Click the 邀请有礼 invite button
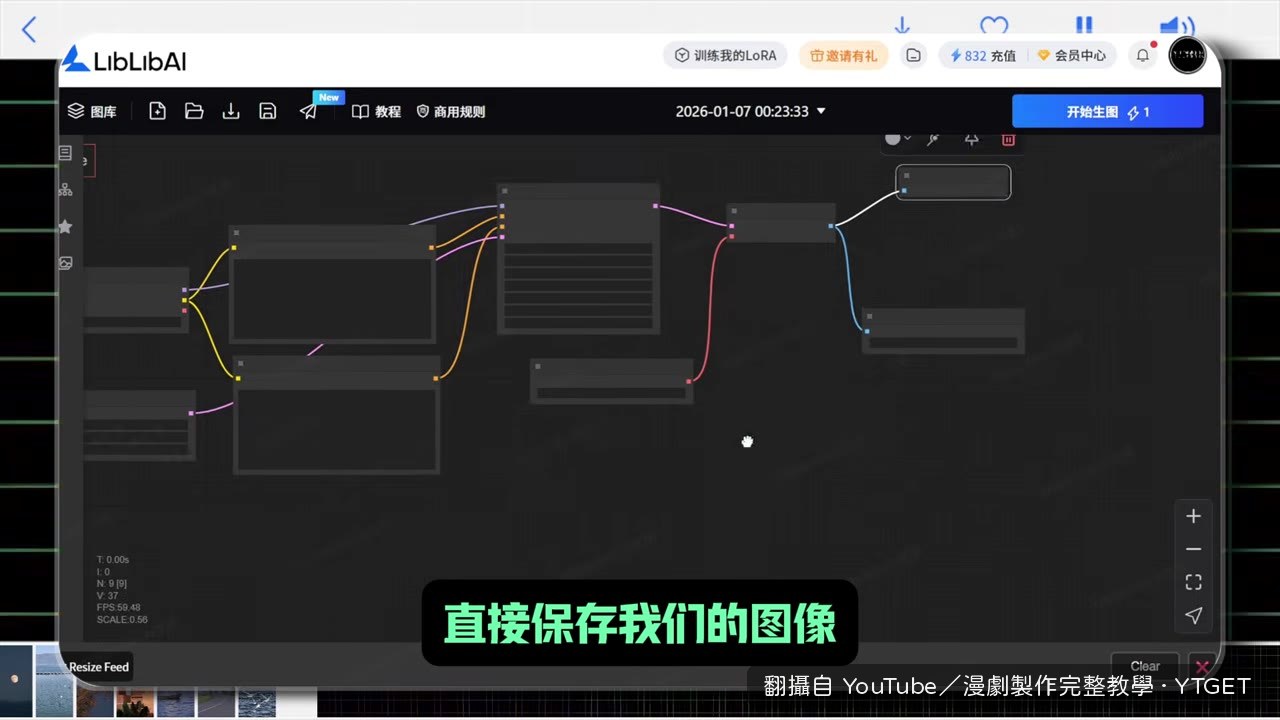 tap(843, 56)
